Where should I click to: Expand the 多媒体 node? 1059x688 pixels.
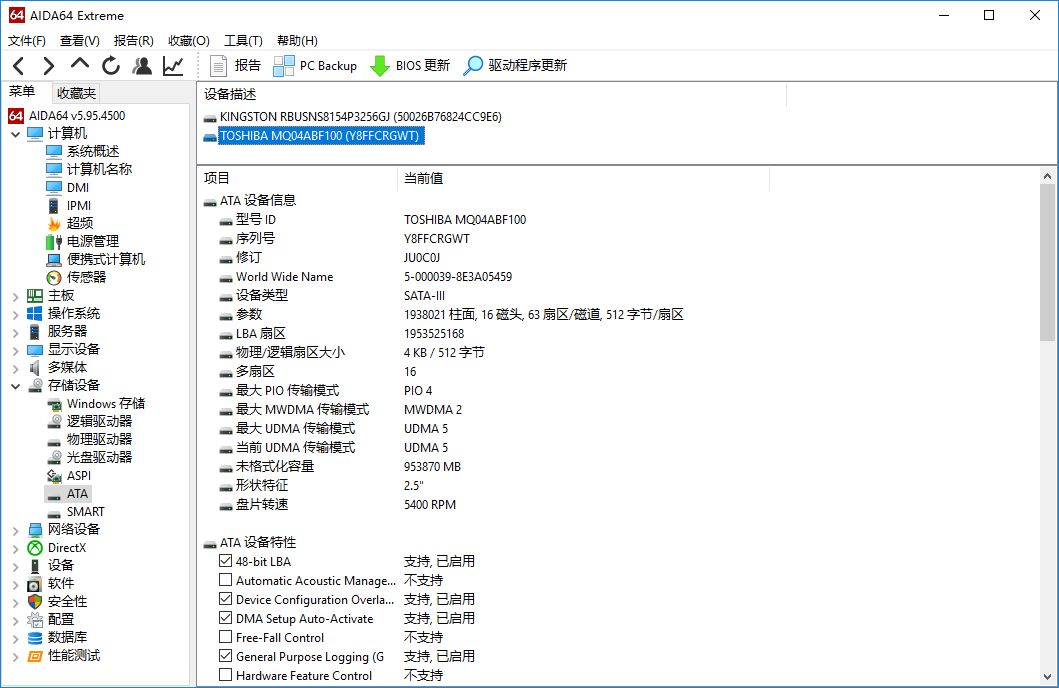pos(16,367)
